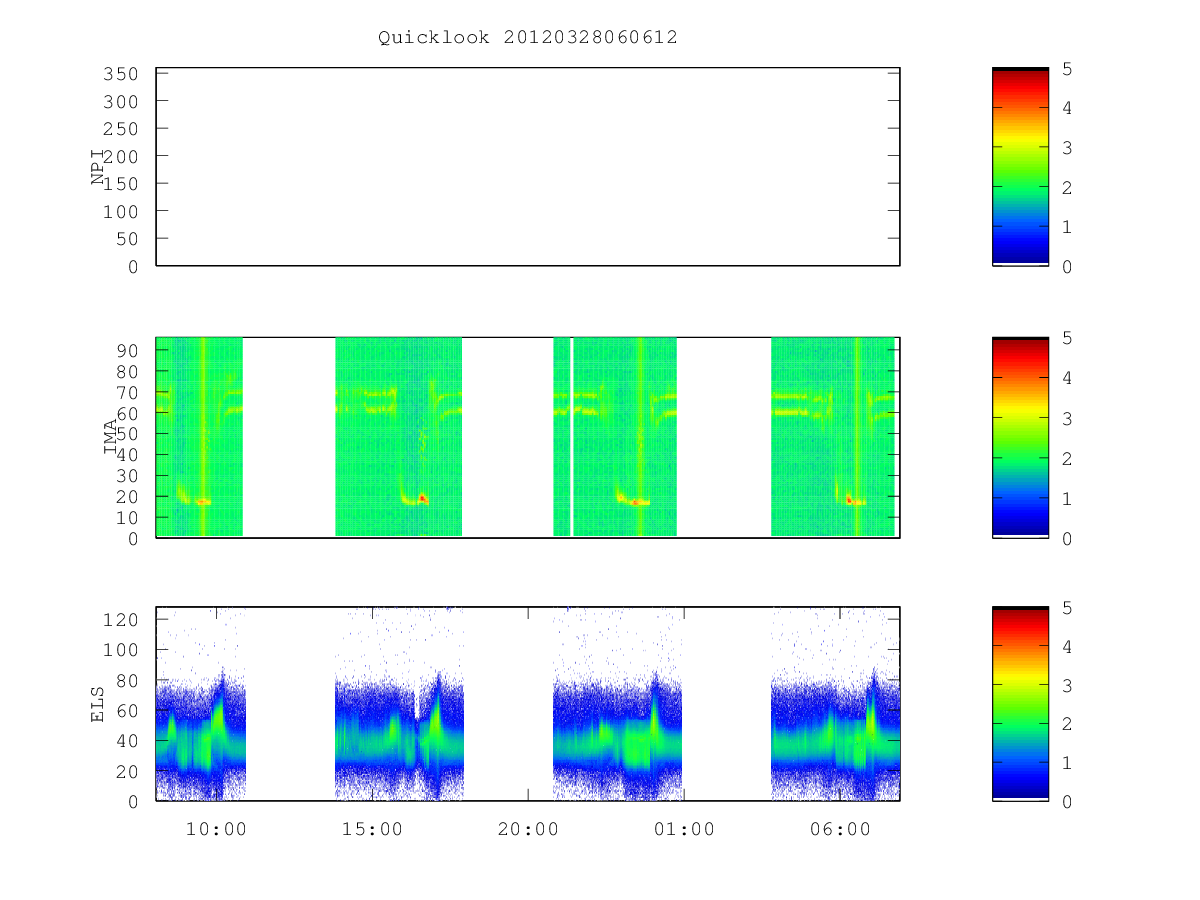The width and height of the screenshot is (1200, 900).
Task: Click the 15:00 time axis label
Action: coord(372,829)
